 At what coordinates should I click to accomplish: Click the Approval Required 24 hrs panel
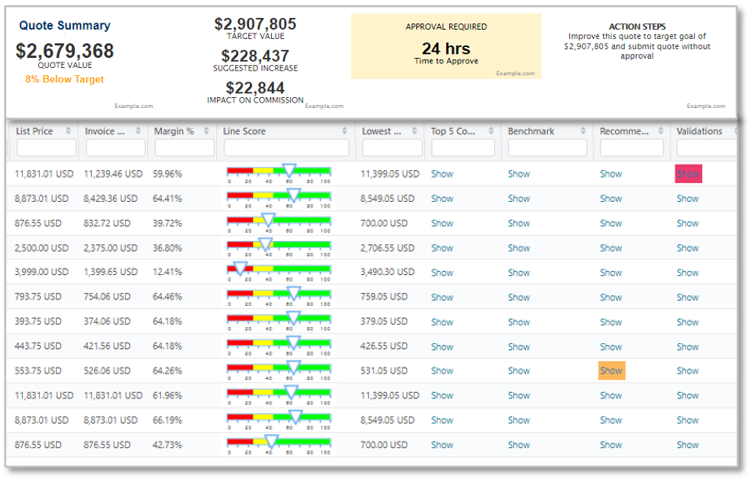pos(446,59)
